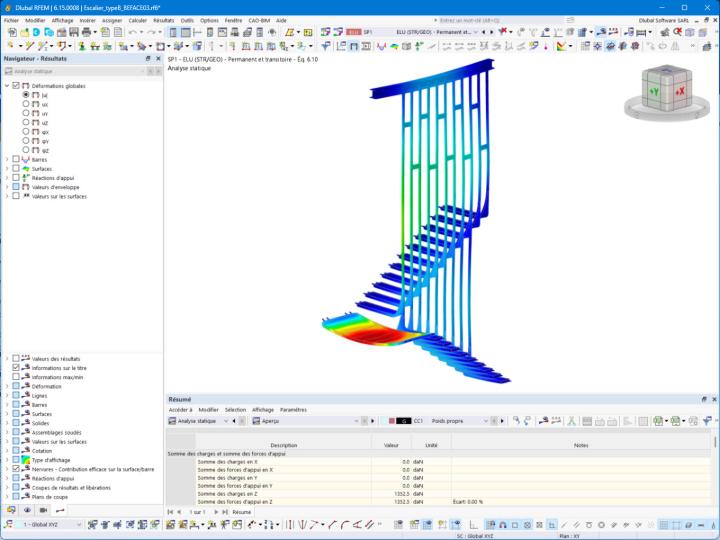Click the last table page arrow icon
Screen dimensions: 720x540
coord(225,512)
